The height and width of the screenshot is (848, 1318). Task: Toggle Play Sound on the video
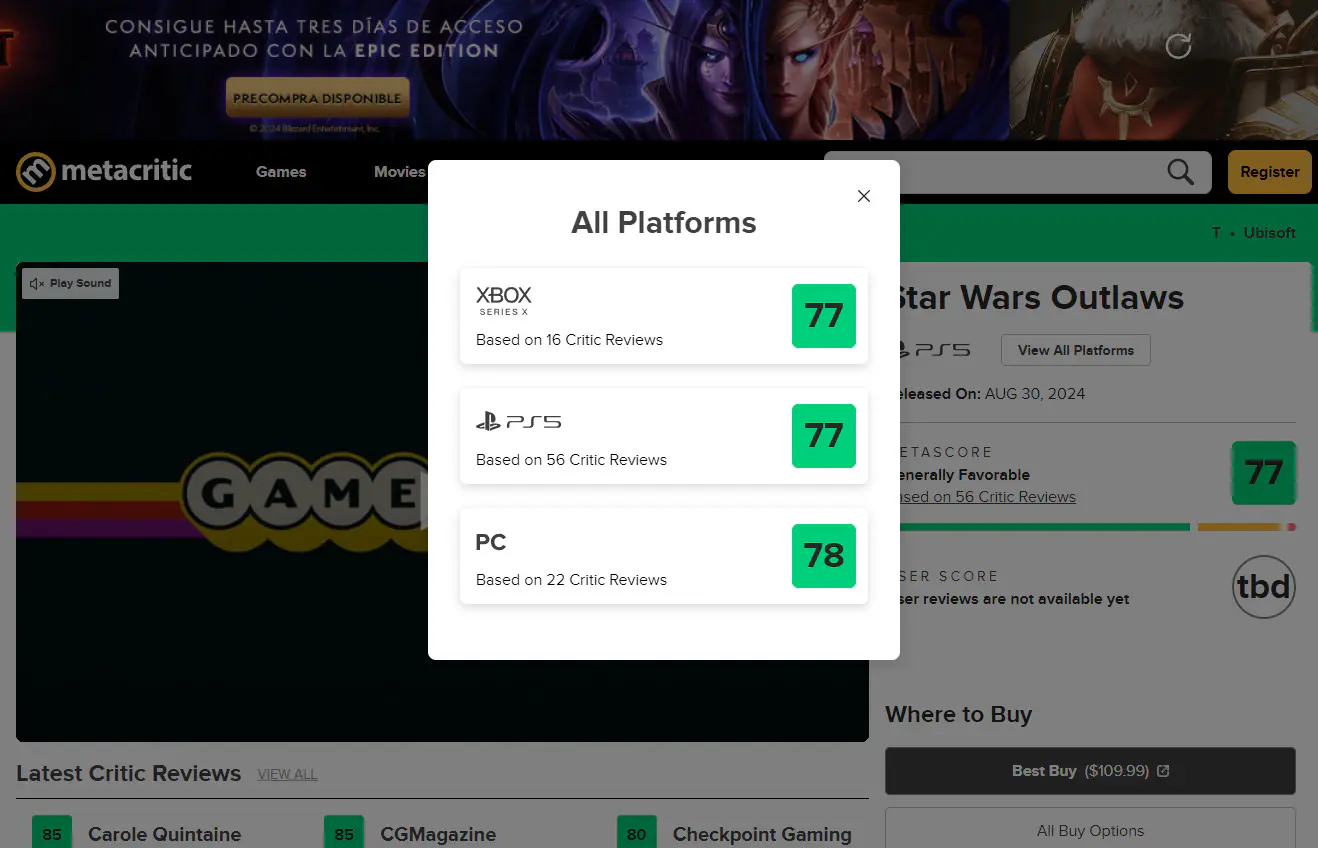pos(71,283)
